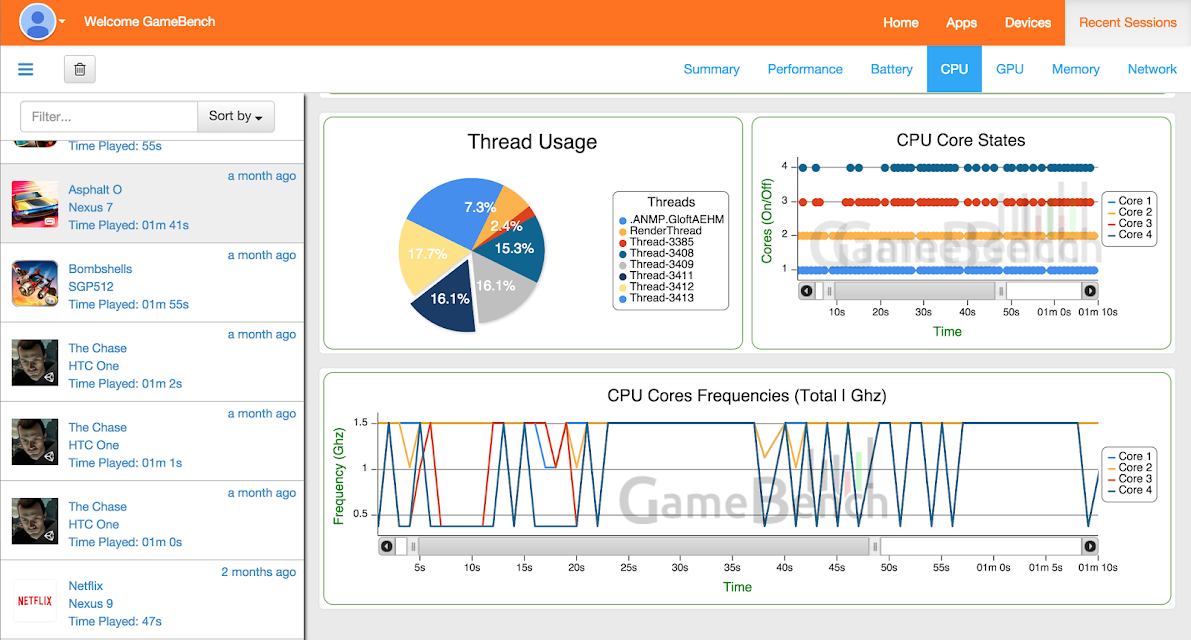Screen dimensions: 1191x640
Task: Click the Netflix session title
Action: pyautogui.click(x=86, y=586)
